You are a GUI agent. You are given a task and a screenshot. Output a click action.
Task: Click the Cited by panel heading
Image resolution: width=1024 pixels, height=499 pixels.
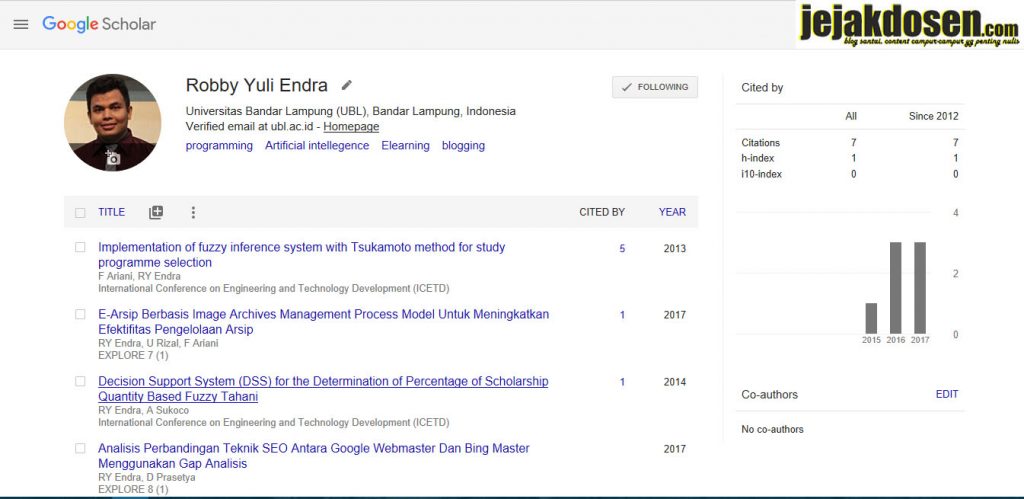(762, 88)
